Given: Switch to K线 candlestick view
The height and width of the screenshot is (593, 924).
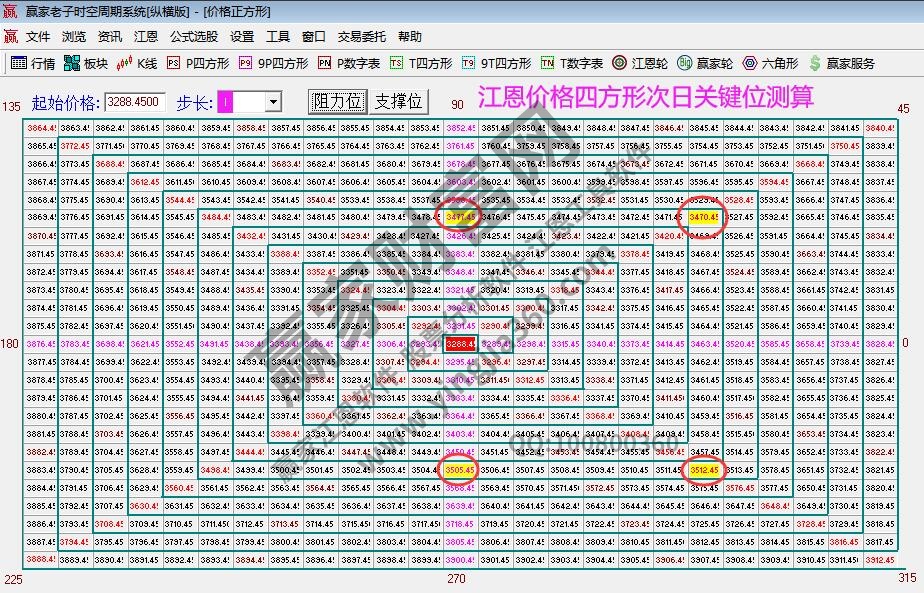Looking at the screenshot, I should point(148,62).
